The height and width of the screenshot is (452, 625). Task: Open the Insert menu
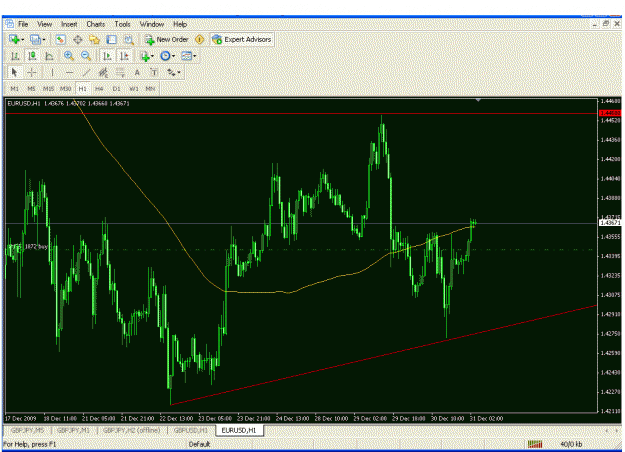coord(69,24)
